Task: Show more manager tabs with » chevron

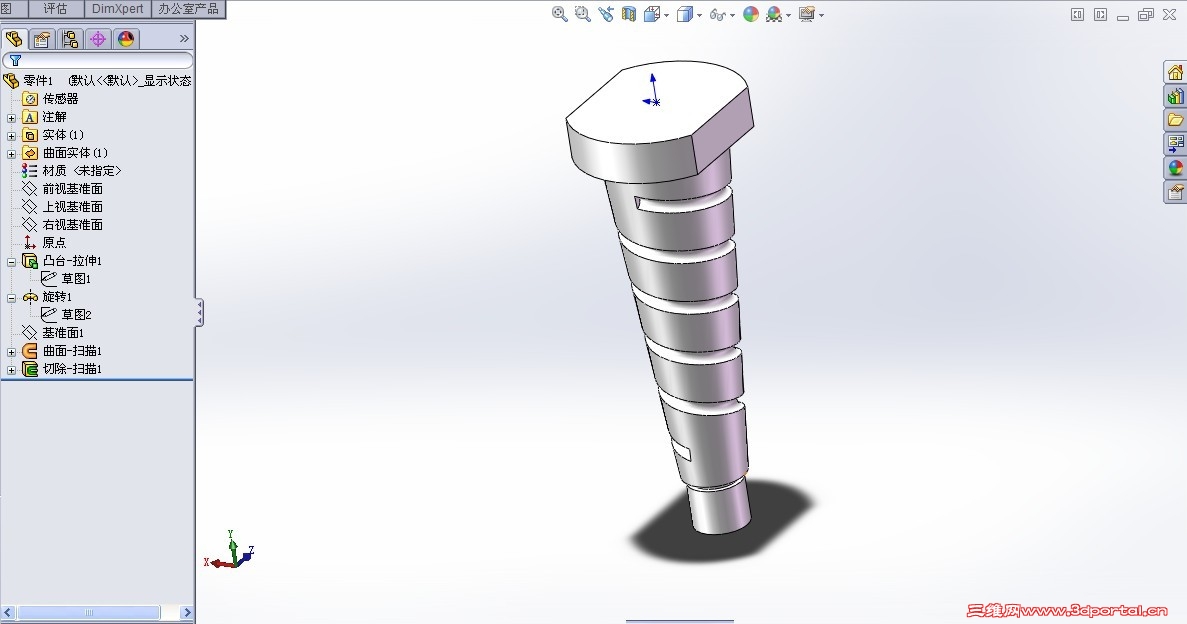Action: [x=184, y=39]
